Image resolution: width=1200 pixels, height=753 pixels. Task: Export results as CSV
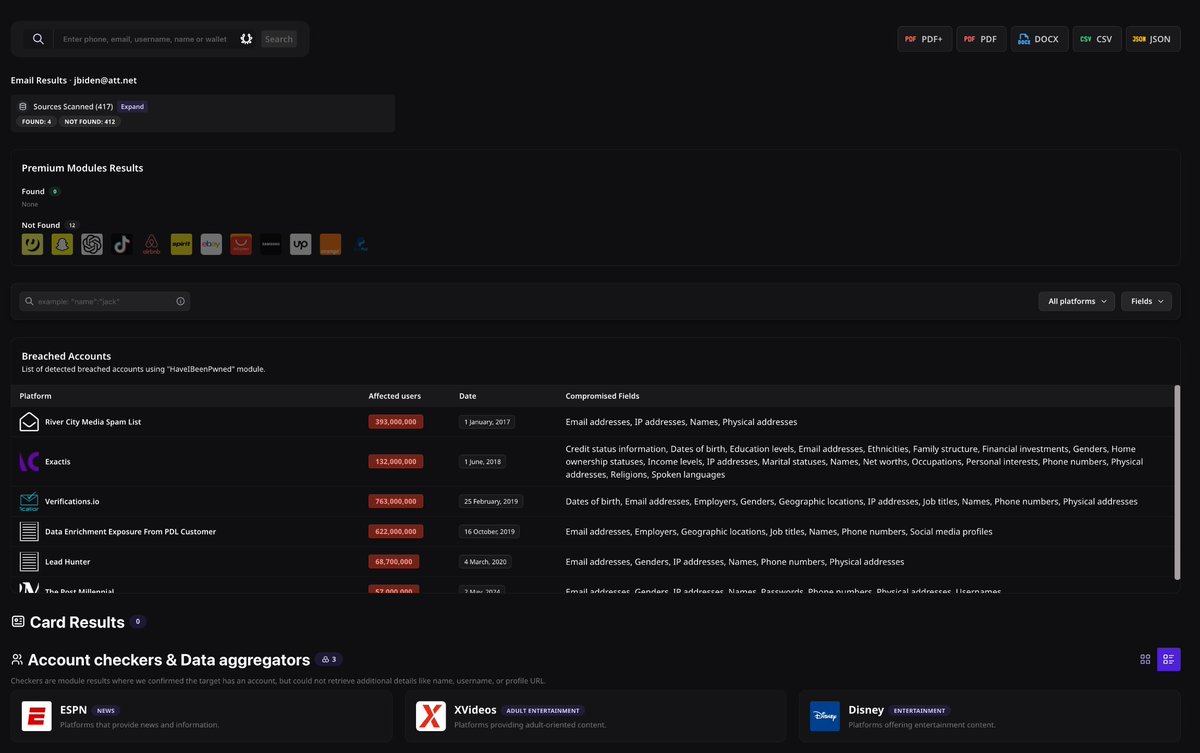[1097, 39]
